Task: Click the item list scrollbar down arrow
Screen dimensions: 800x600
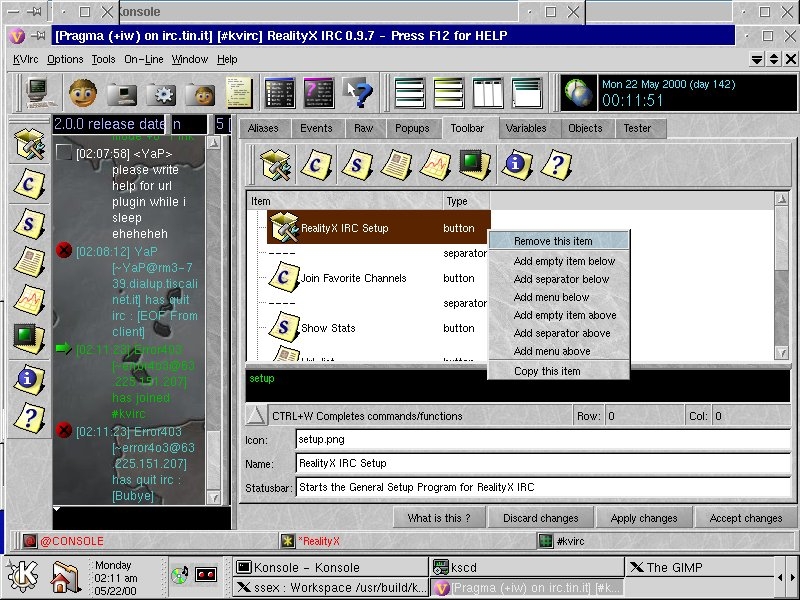Action: click(x=781, y=352)
